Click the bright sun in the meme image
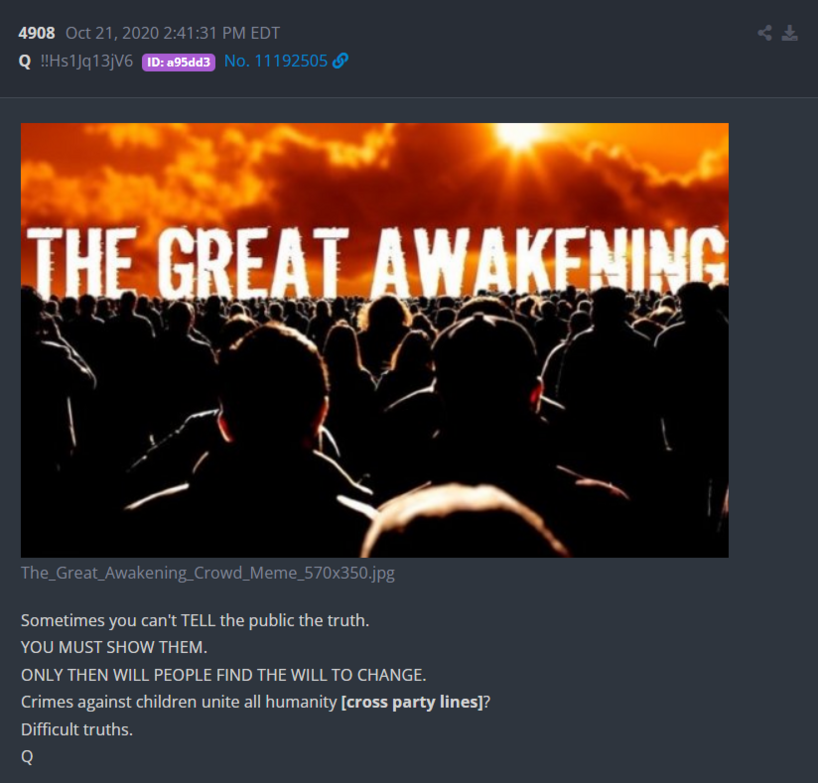The image size is (818, 783). point(519,135)
